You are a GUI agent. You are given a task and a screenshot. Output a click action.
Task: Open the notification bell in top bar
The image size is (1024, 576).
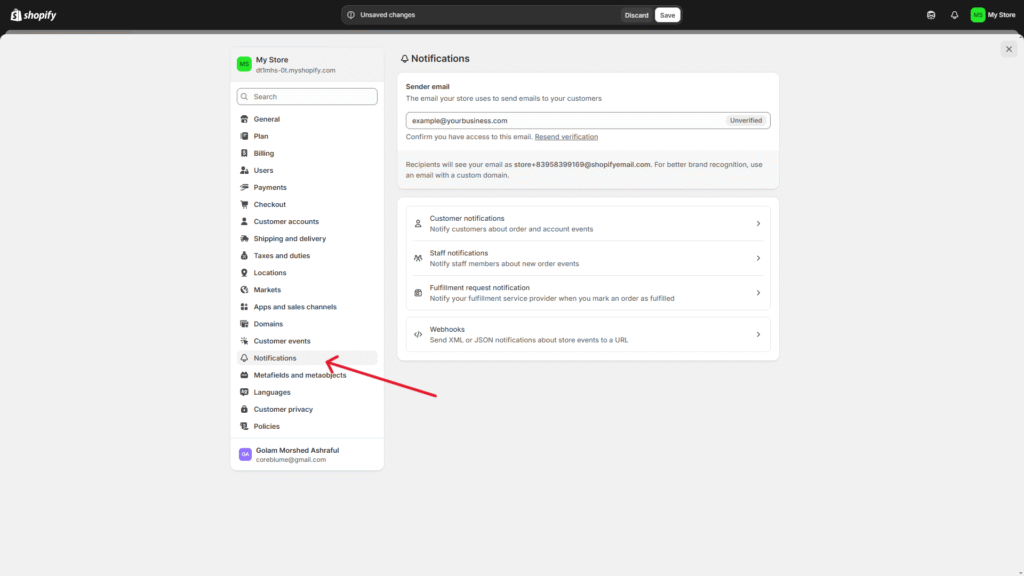(954, 15)
